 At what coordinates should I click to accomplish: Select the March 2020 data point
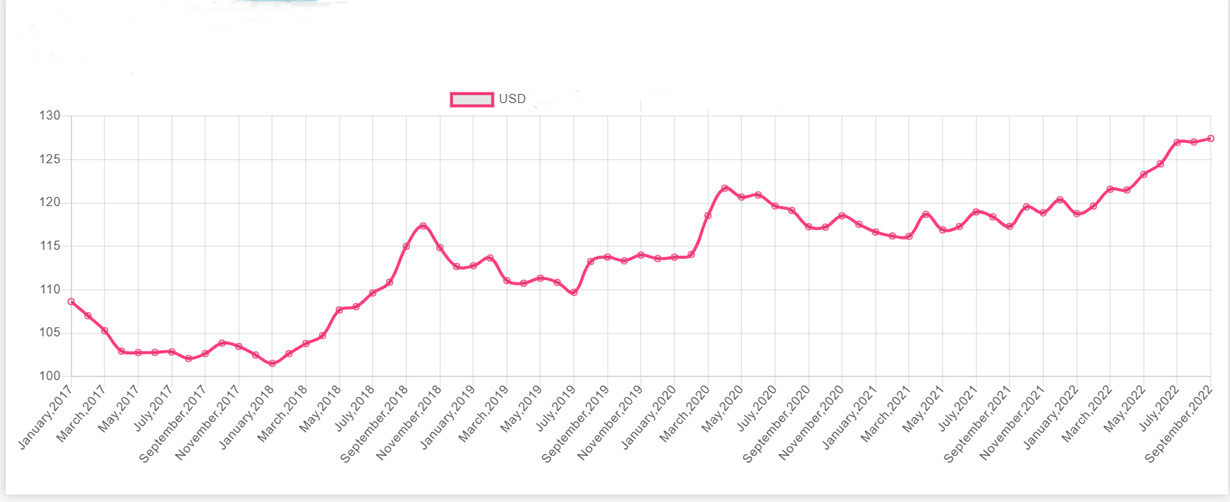pos(708,215)
